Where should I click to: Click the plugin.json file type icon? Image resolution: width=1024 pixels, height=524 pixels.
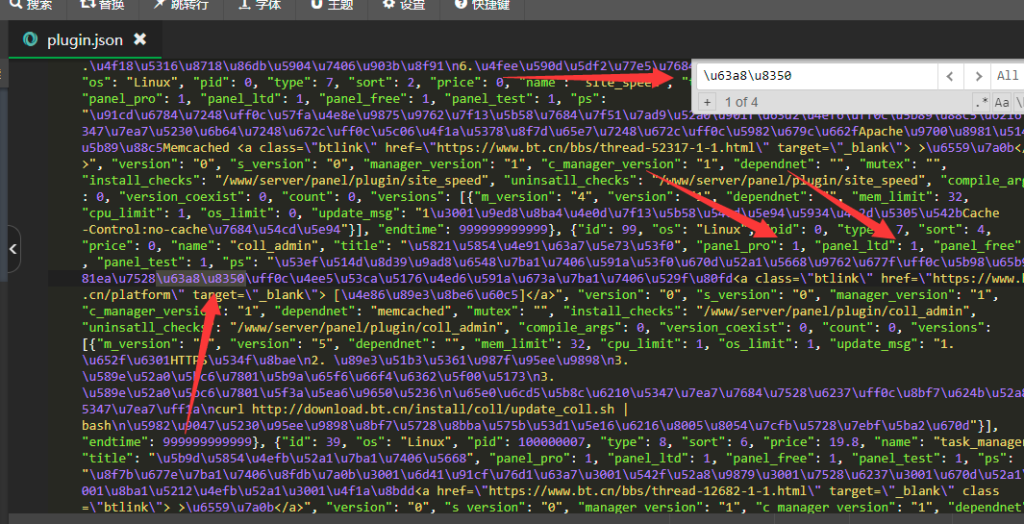[x=30, y=40]
